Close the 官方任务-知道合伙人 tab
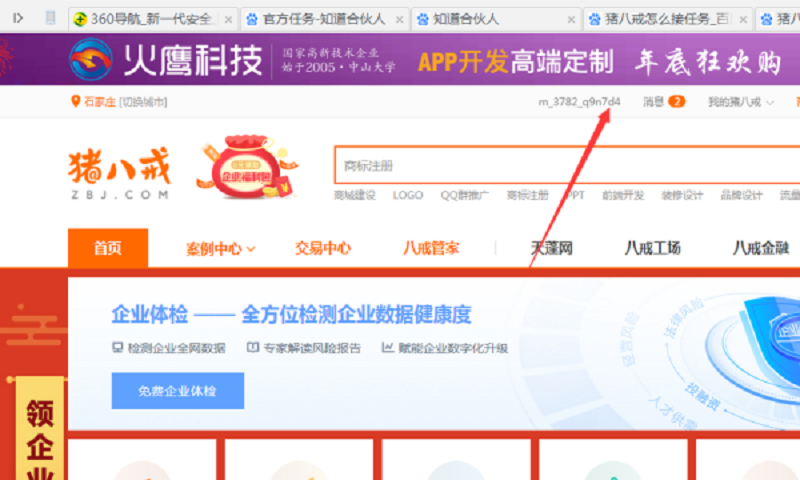This screenshot has height=480, width=800. point(399,20)
